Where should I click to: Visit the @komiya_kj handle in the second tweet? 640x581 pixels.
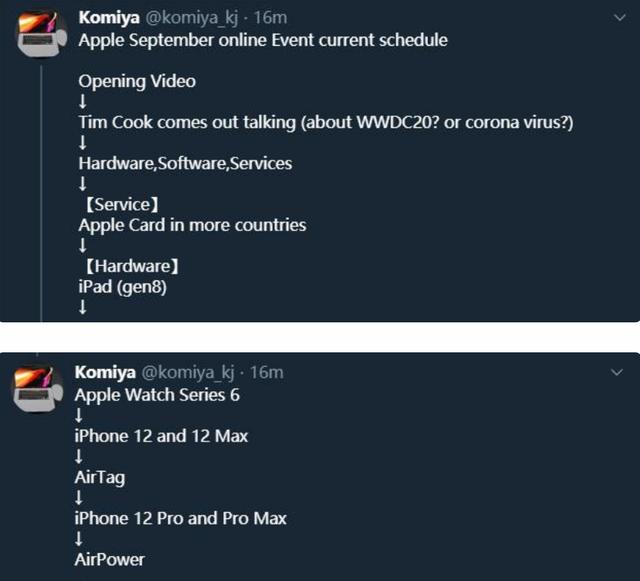(188, 373)
